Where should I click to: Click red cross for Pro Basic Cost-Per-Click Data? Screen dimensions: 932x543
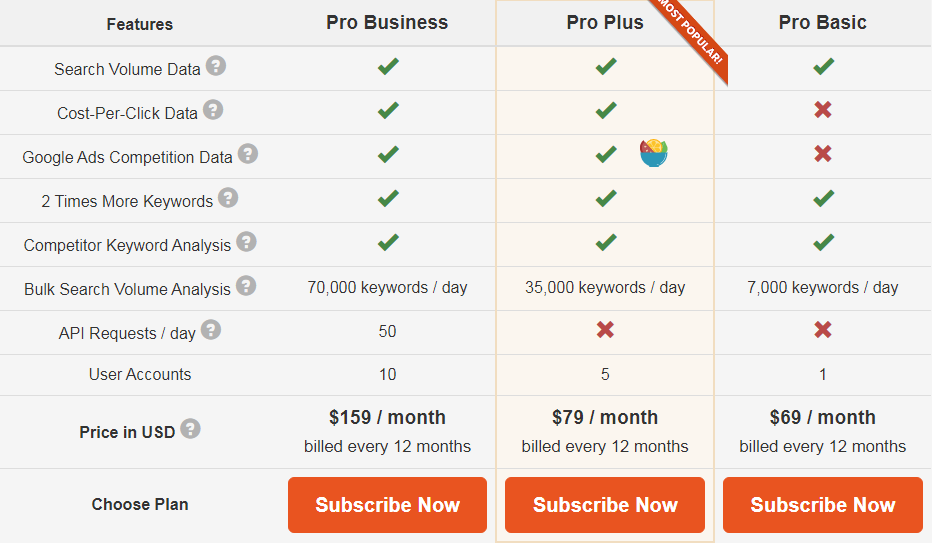823,110
